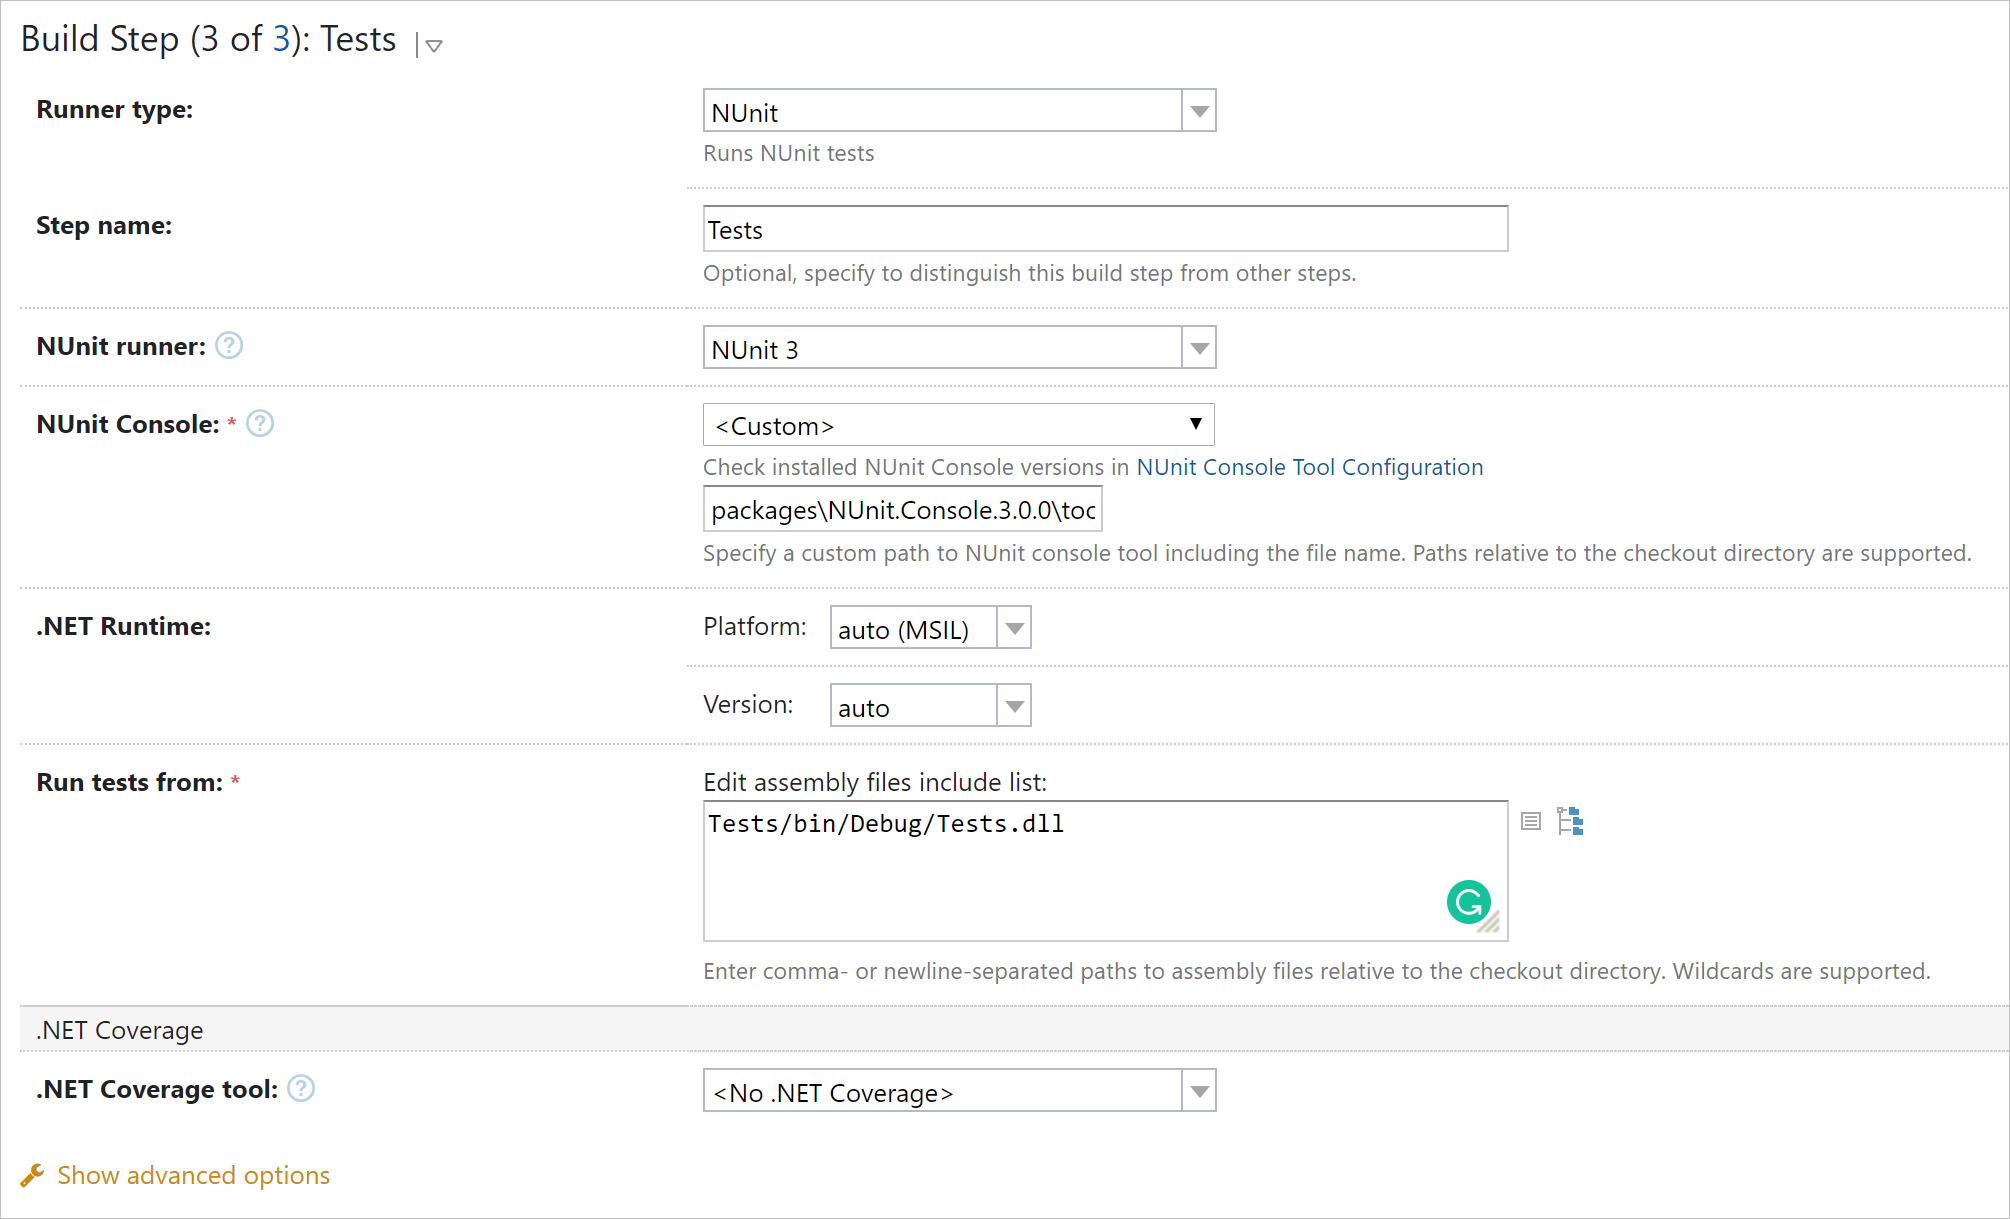Click the Grammarly icon inside the assembly textarea
The width and height of the screenshot is (2010, 1219).
[1468, 900]
